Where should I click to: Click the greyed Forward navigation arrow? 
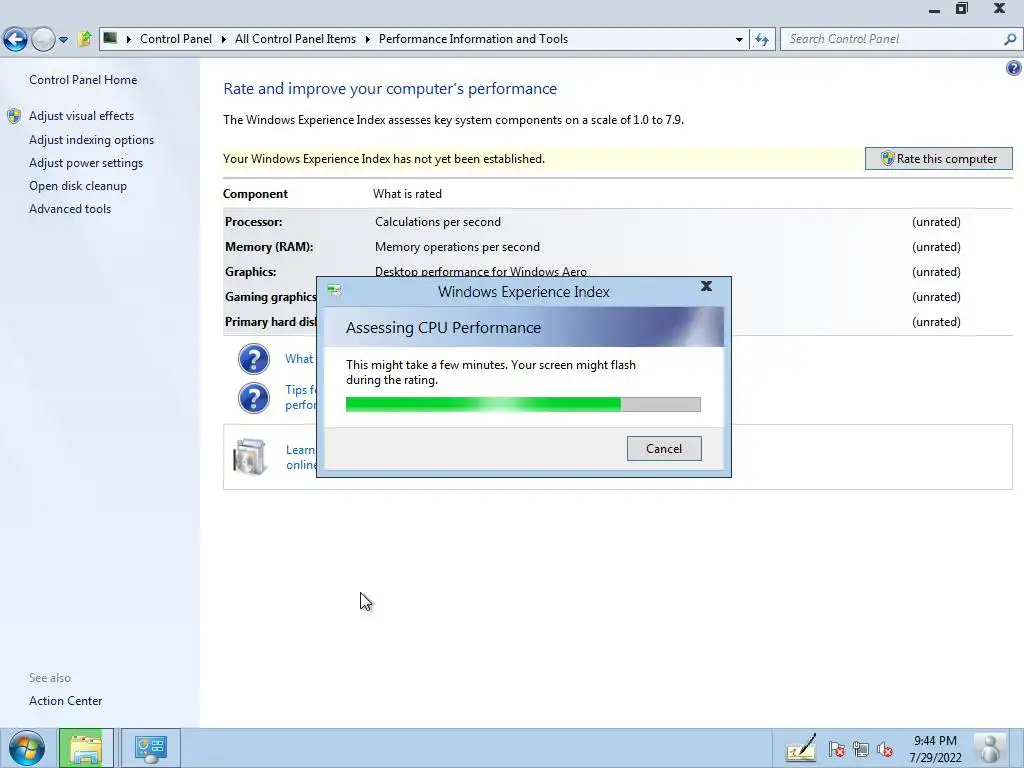[x=43, y=39]
